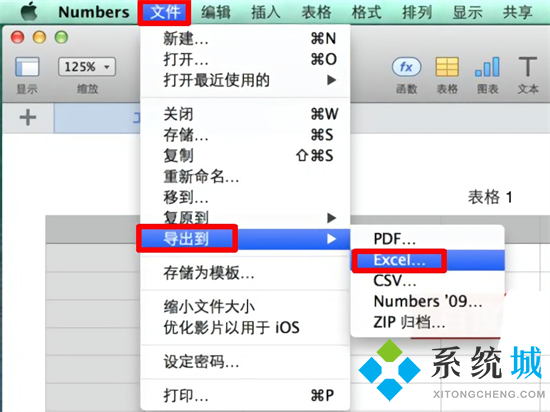550x412 pixels.
Task: Click the 文本 text toolbar icon
Action: [528, 67]
